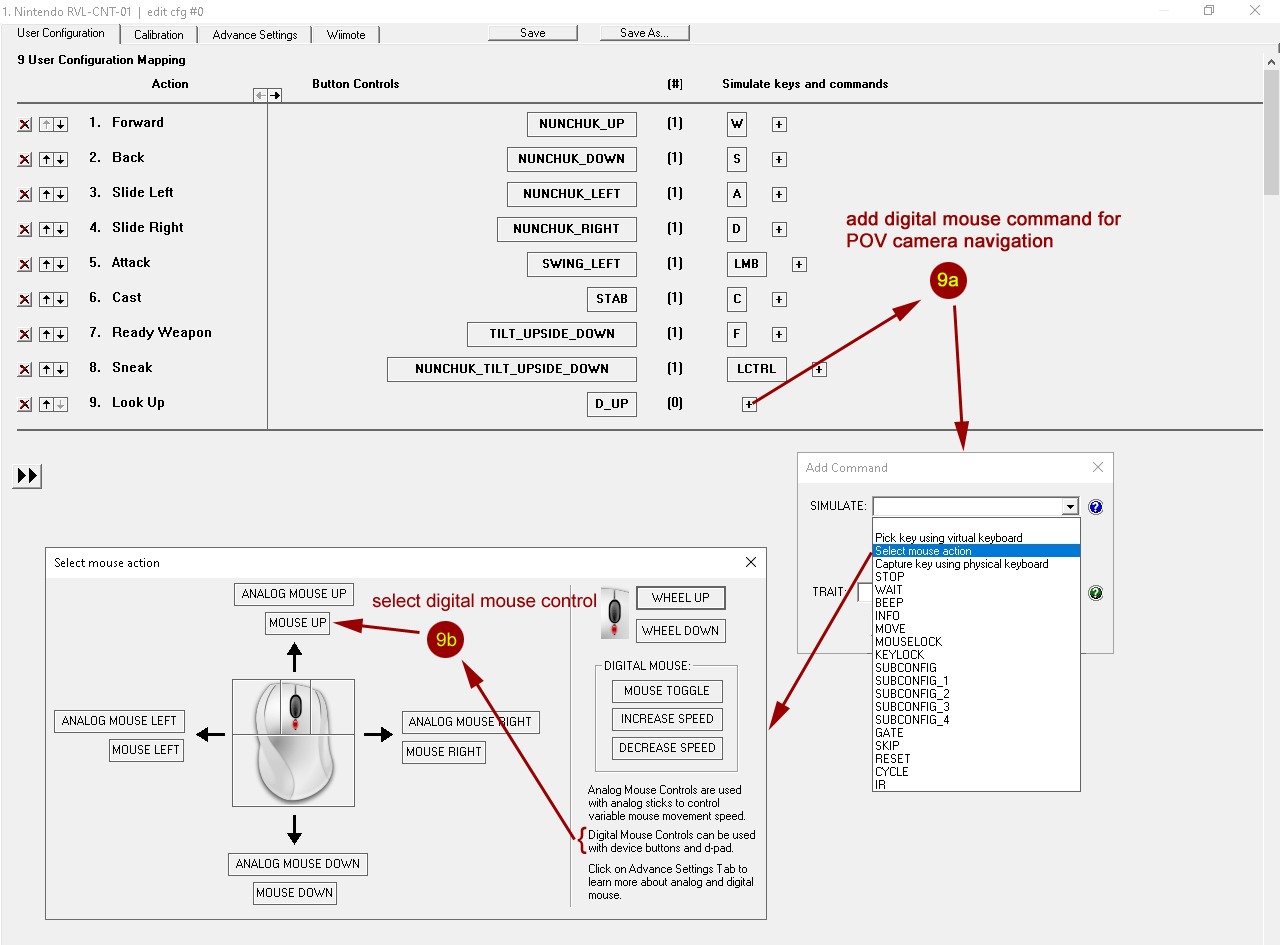Close the Select mouse action dialog
The image size is (1280, 945).
[x=751, y=563]
